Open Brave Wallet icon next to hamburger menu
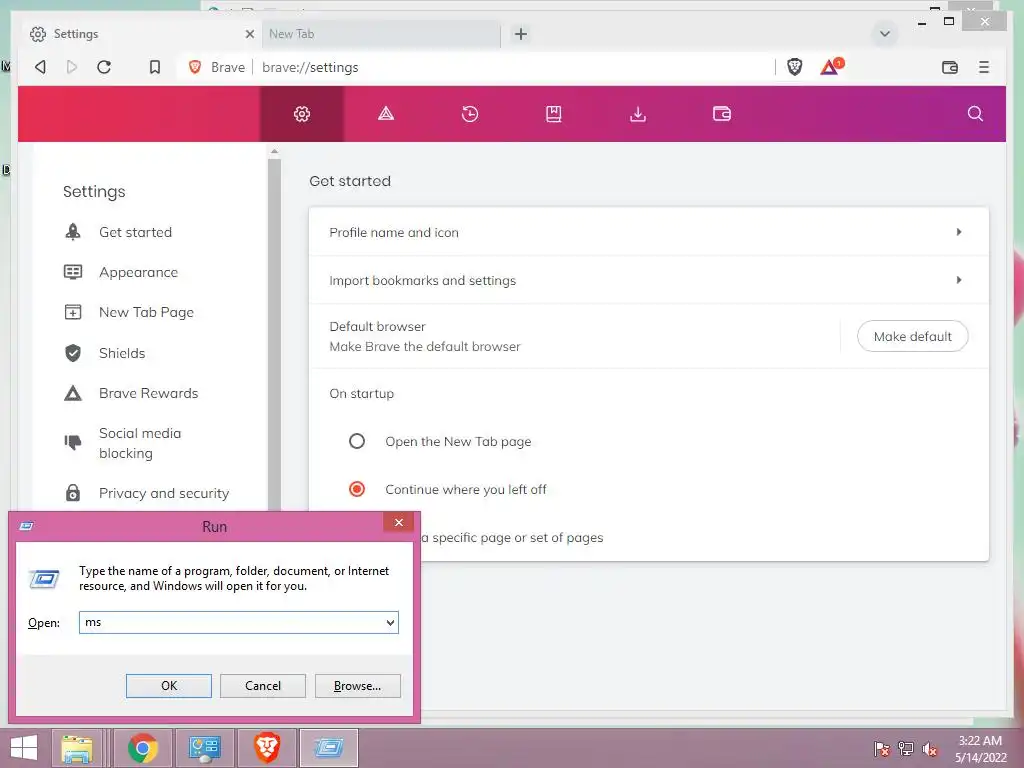 click(950, 67)
